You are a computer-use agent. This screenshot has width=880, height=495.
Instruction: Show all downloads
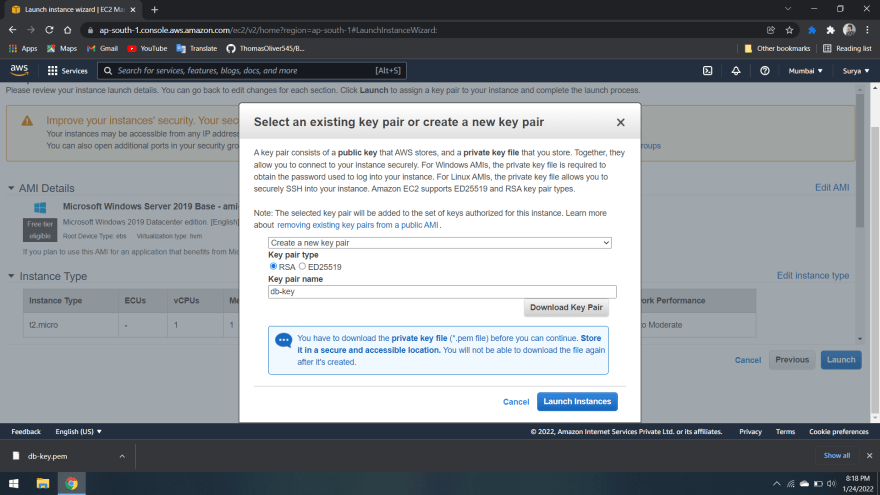836,456
